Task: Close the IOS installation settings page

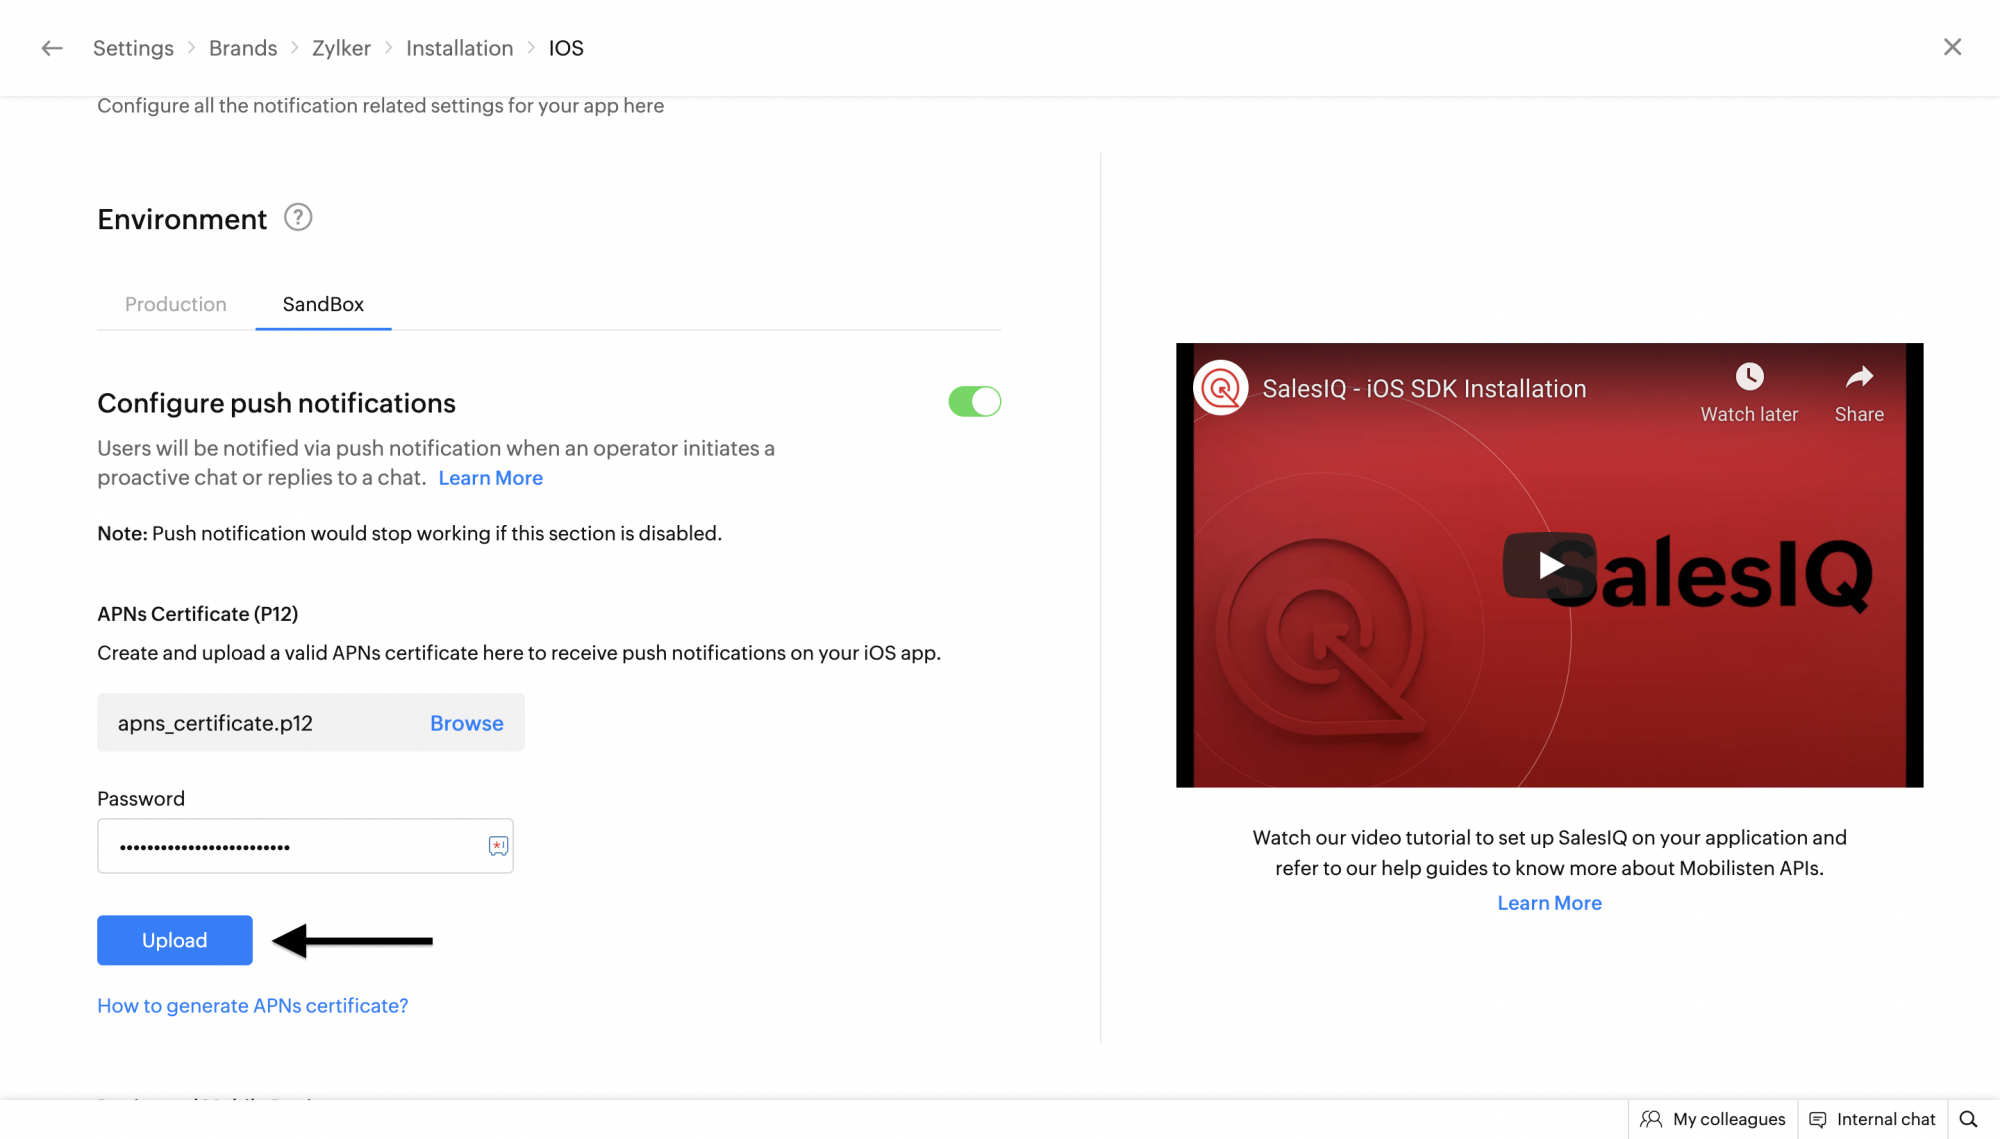Action: (1952, 47)
